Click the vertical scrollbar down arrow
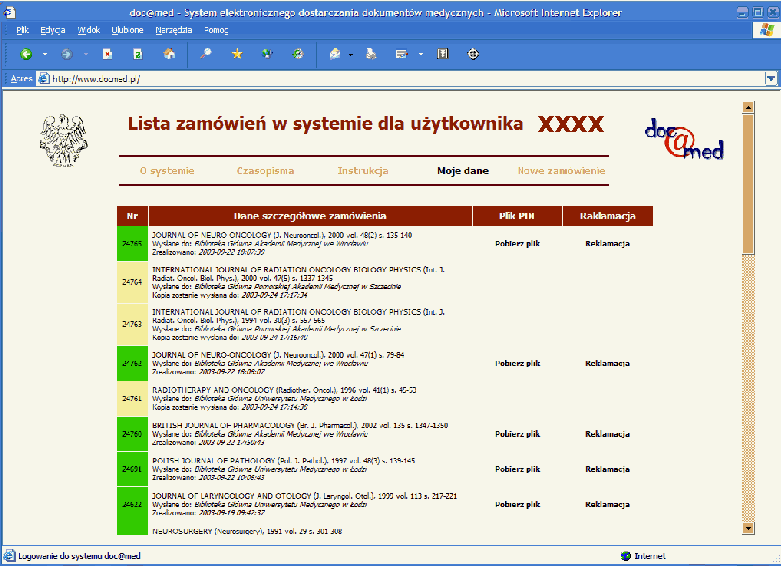 pos(747,527)
